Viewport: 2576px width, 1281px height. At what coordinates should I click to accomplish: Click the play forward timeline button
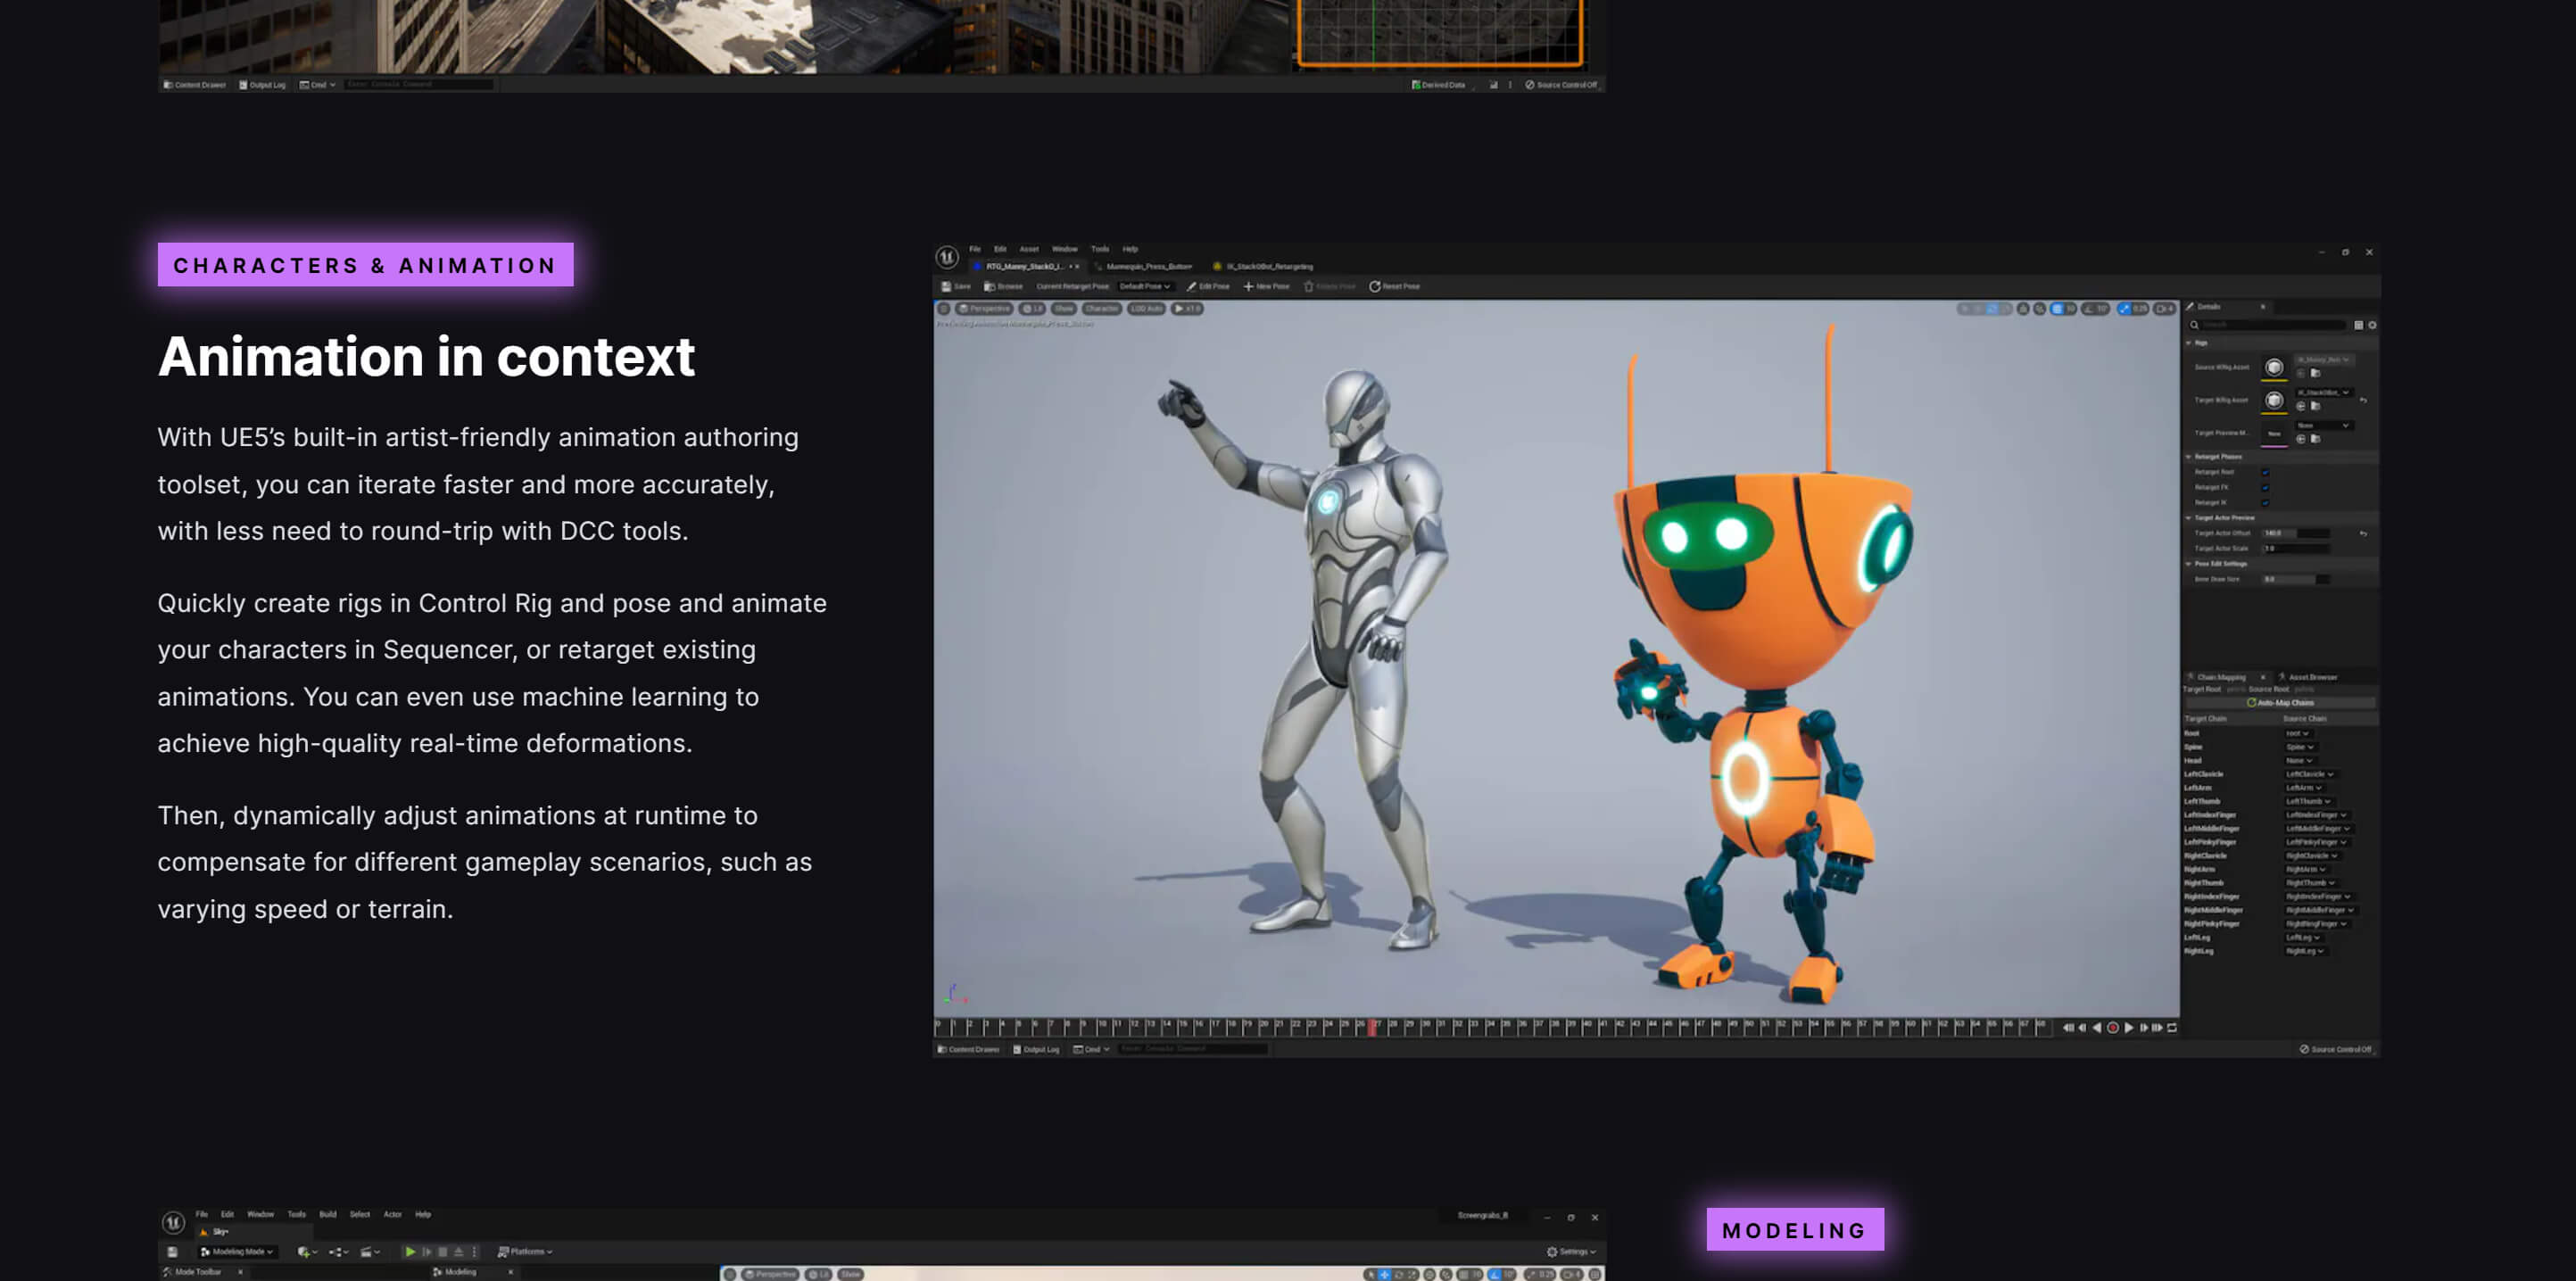tap(2129, 1027)
